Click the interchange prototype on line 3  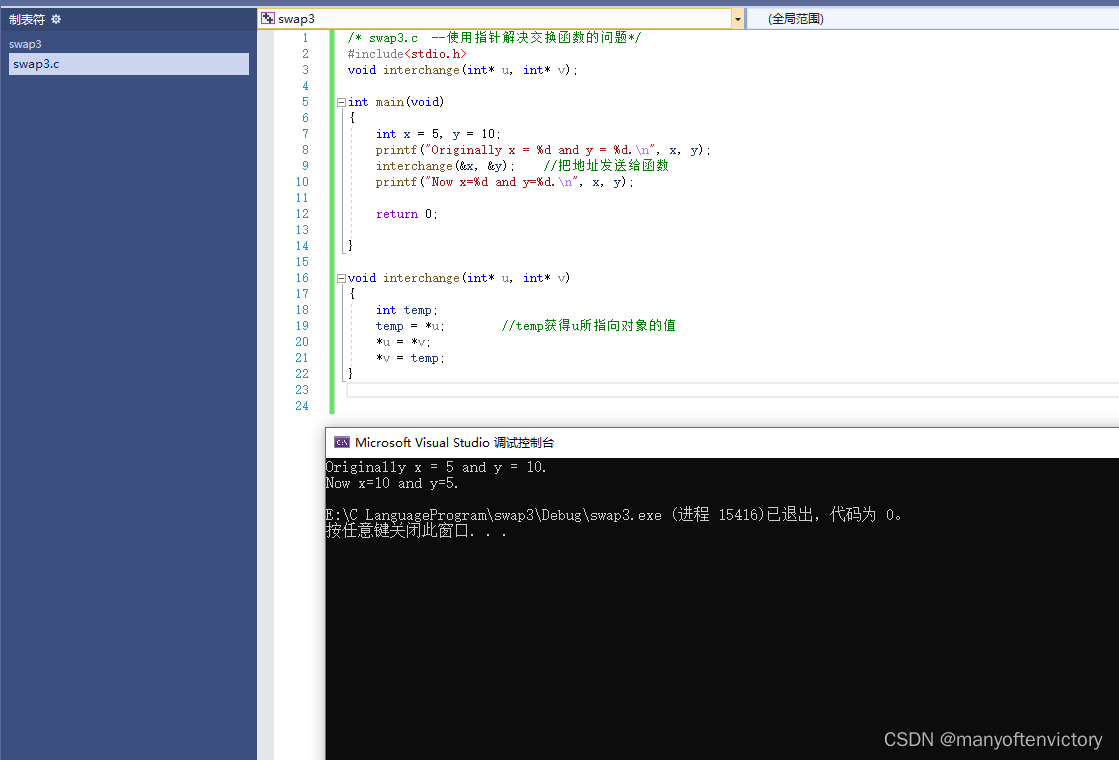[x=462, y=70]
